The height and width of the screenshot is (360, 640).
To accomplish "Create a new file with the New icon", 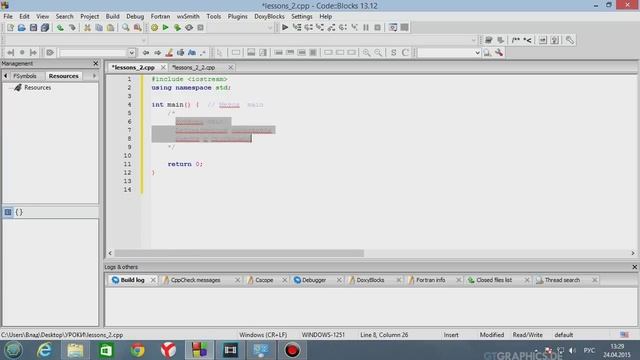I will coord(10,28).
